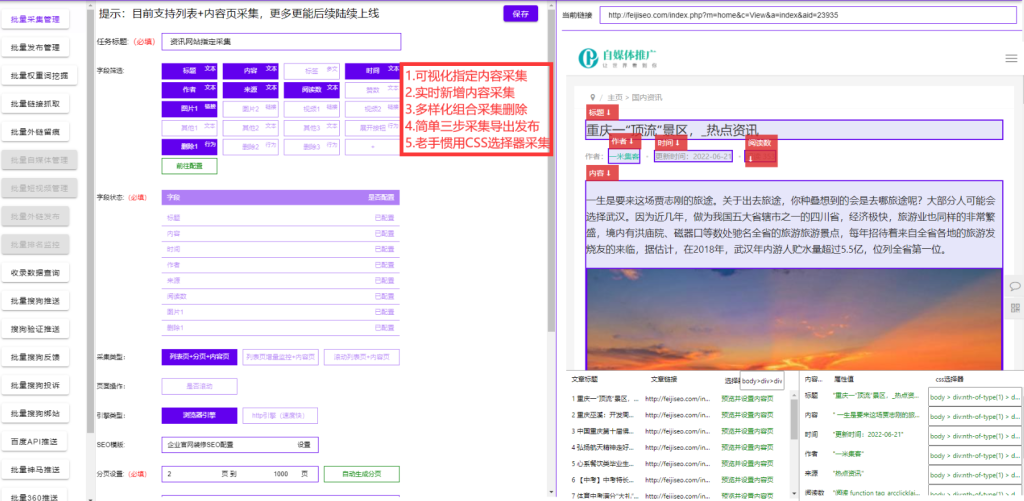Click 预选并设置内容页 for article row 5
Screen dimensions: 1024x501
click(749, 464)
